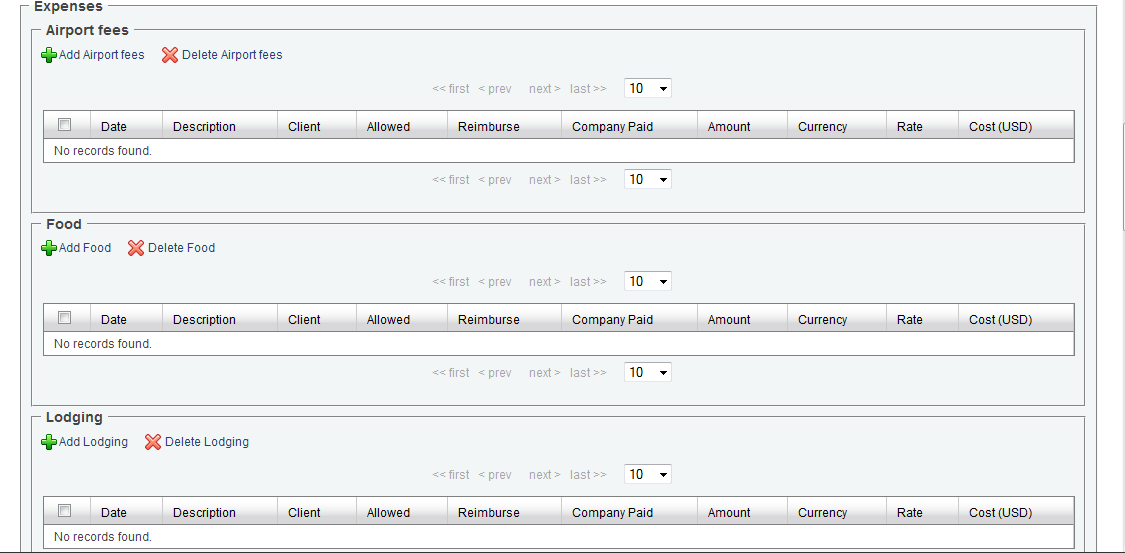Click 'next >' above Airport fees table

[545, 89]
